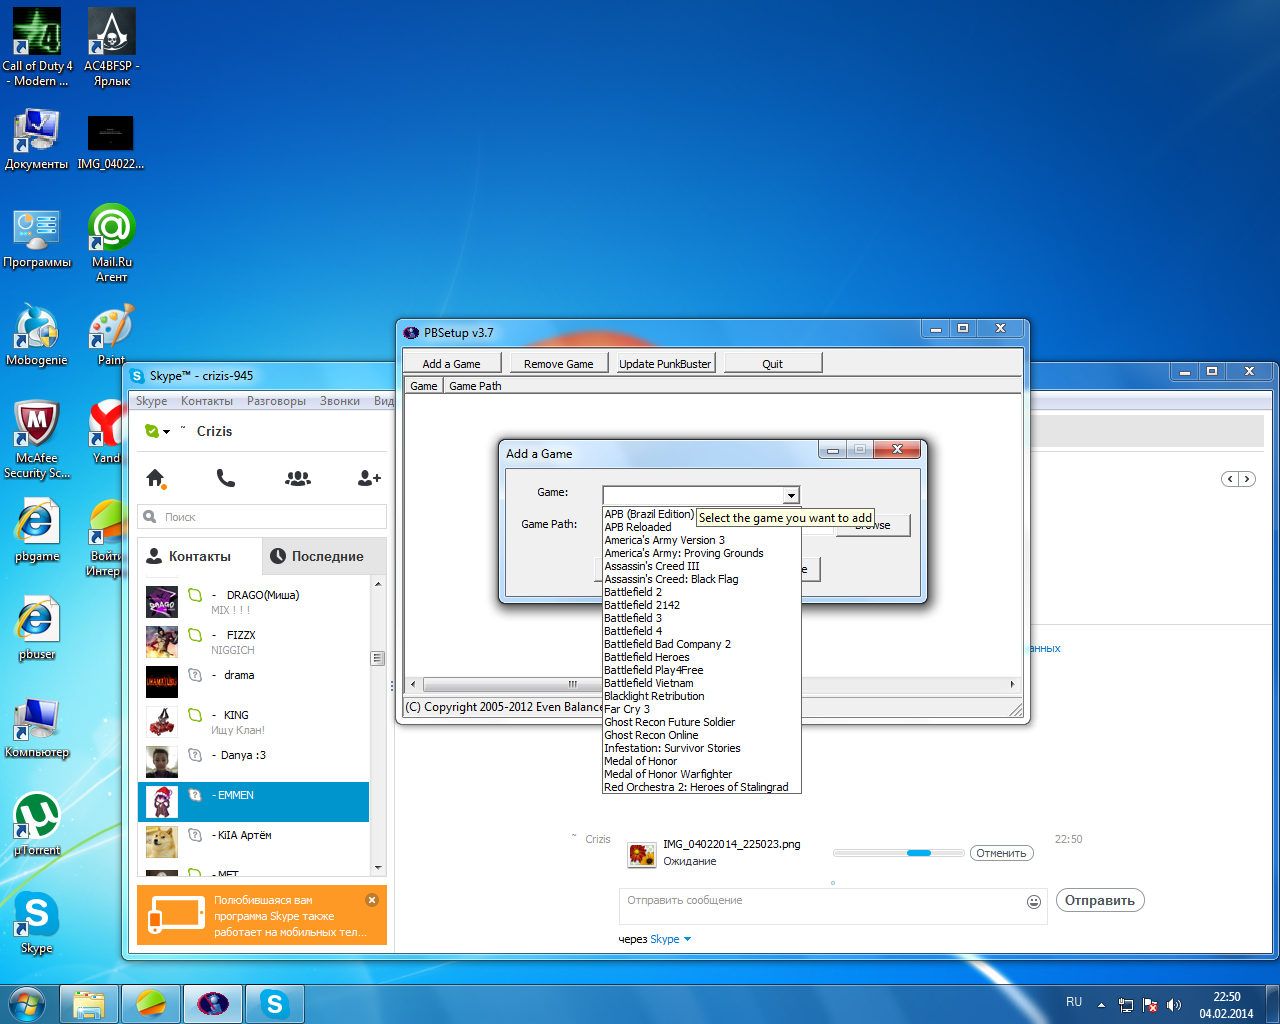Select contact KING in Skype list
Viewport: 1280px width, 1024px height.
254,722
